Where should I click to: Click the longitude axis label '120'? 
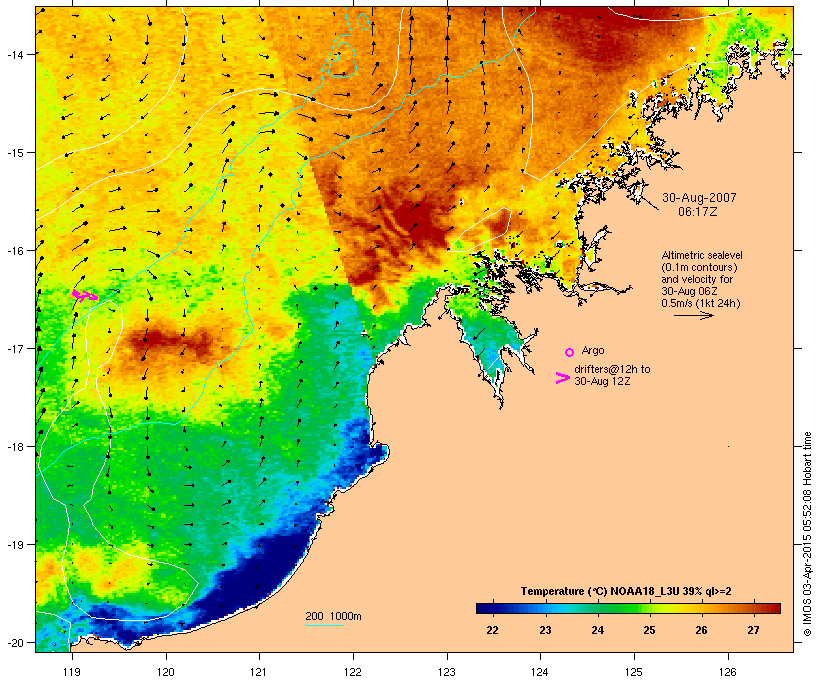click(166, 672)
